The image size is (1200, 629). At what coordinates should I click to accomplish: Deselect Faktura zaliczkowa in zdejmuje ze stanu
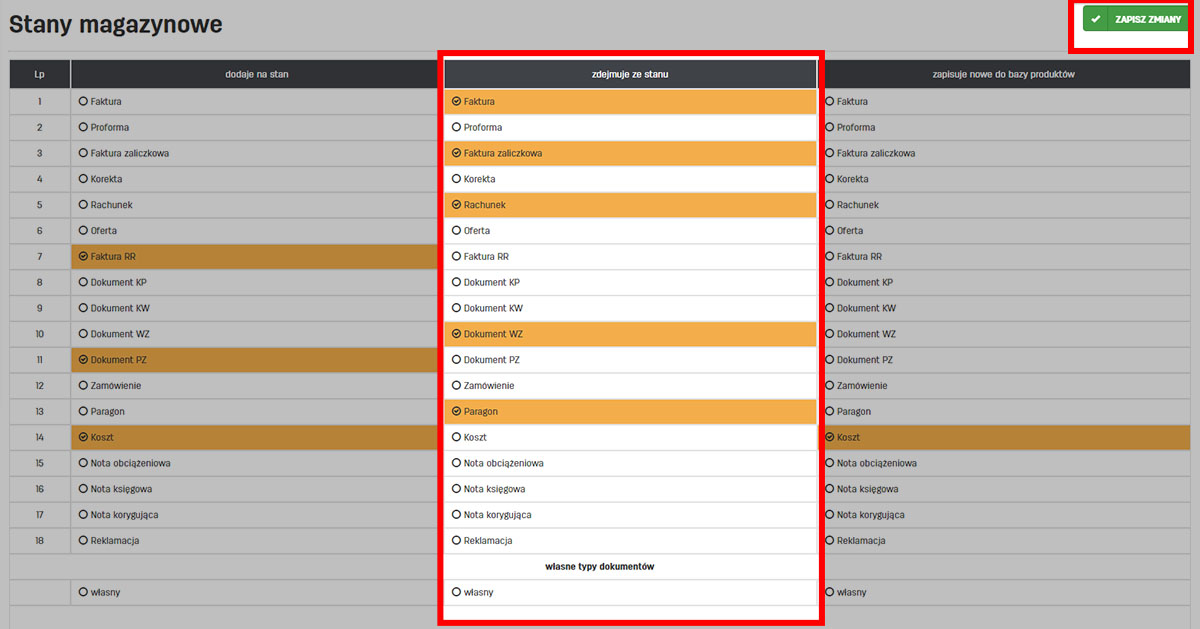click(457, 153)
